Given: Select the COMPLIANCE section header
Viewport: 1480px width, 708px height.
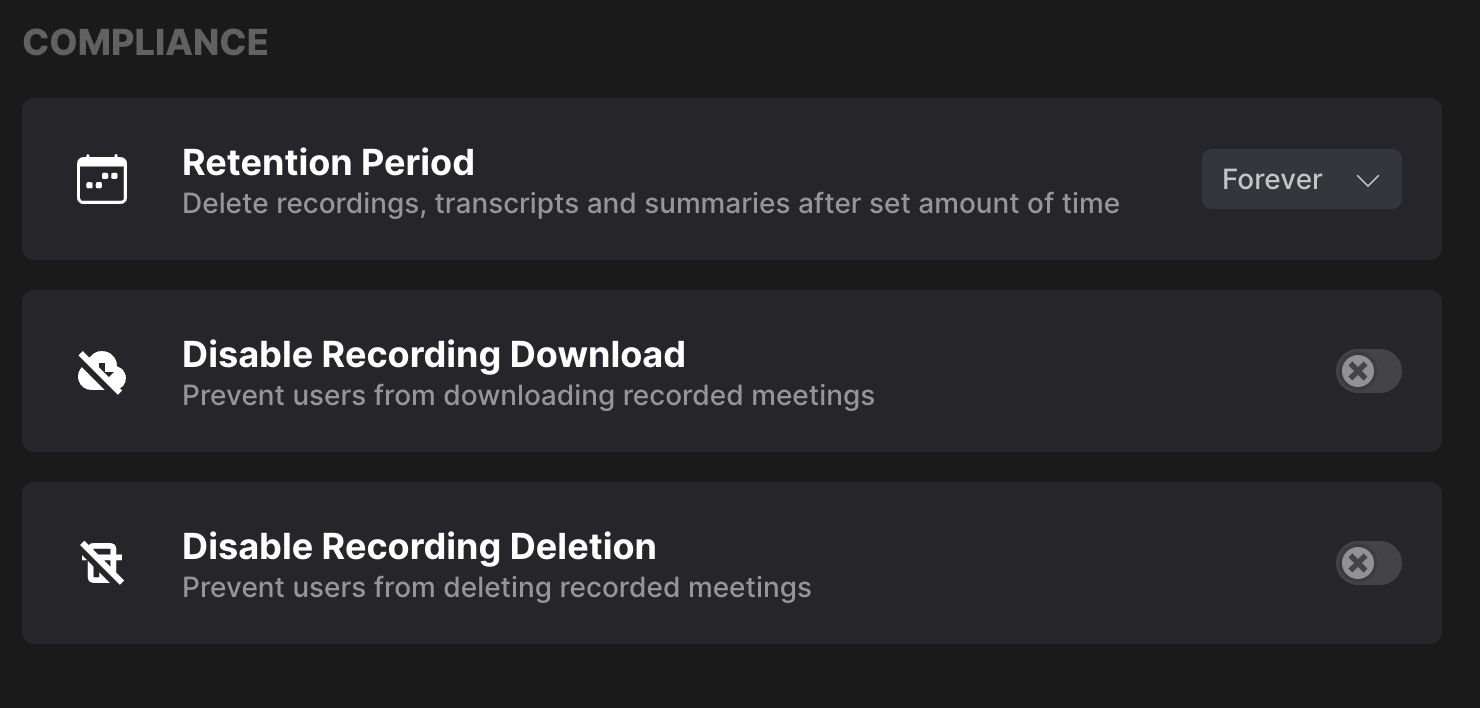Looking at the screenshot, I should click(145, 42).
